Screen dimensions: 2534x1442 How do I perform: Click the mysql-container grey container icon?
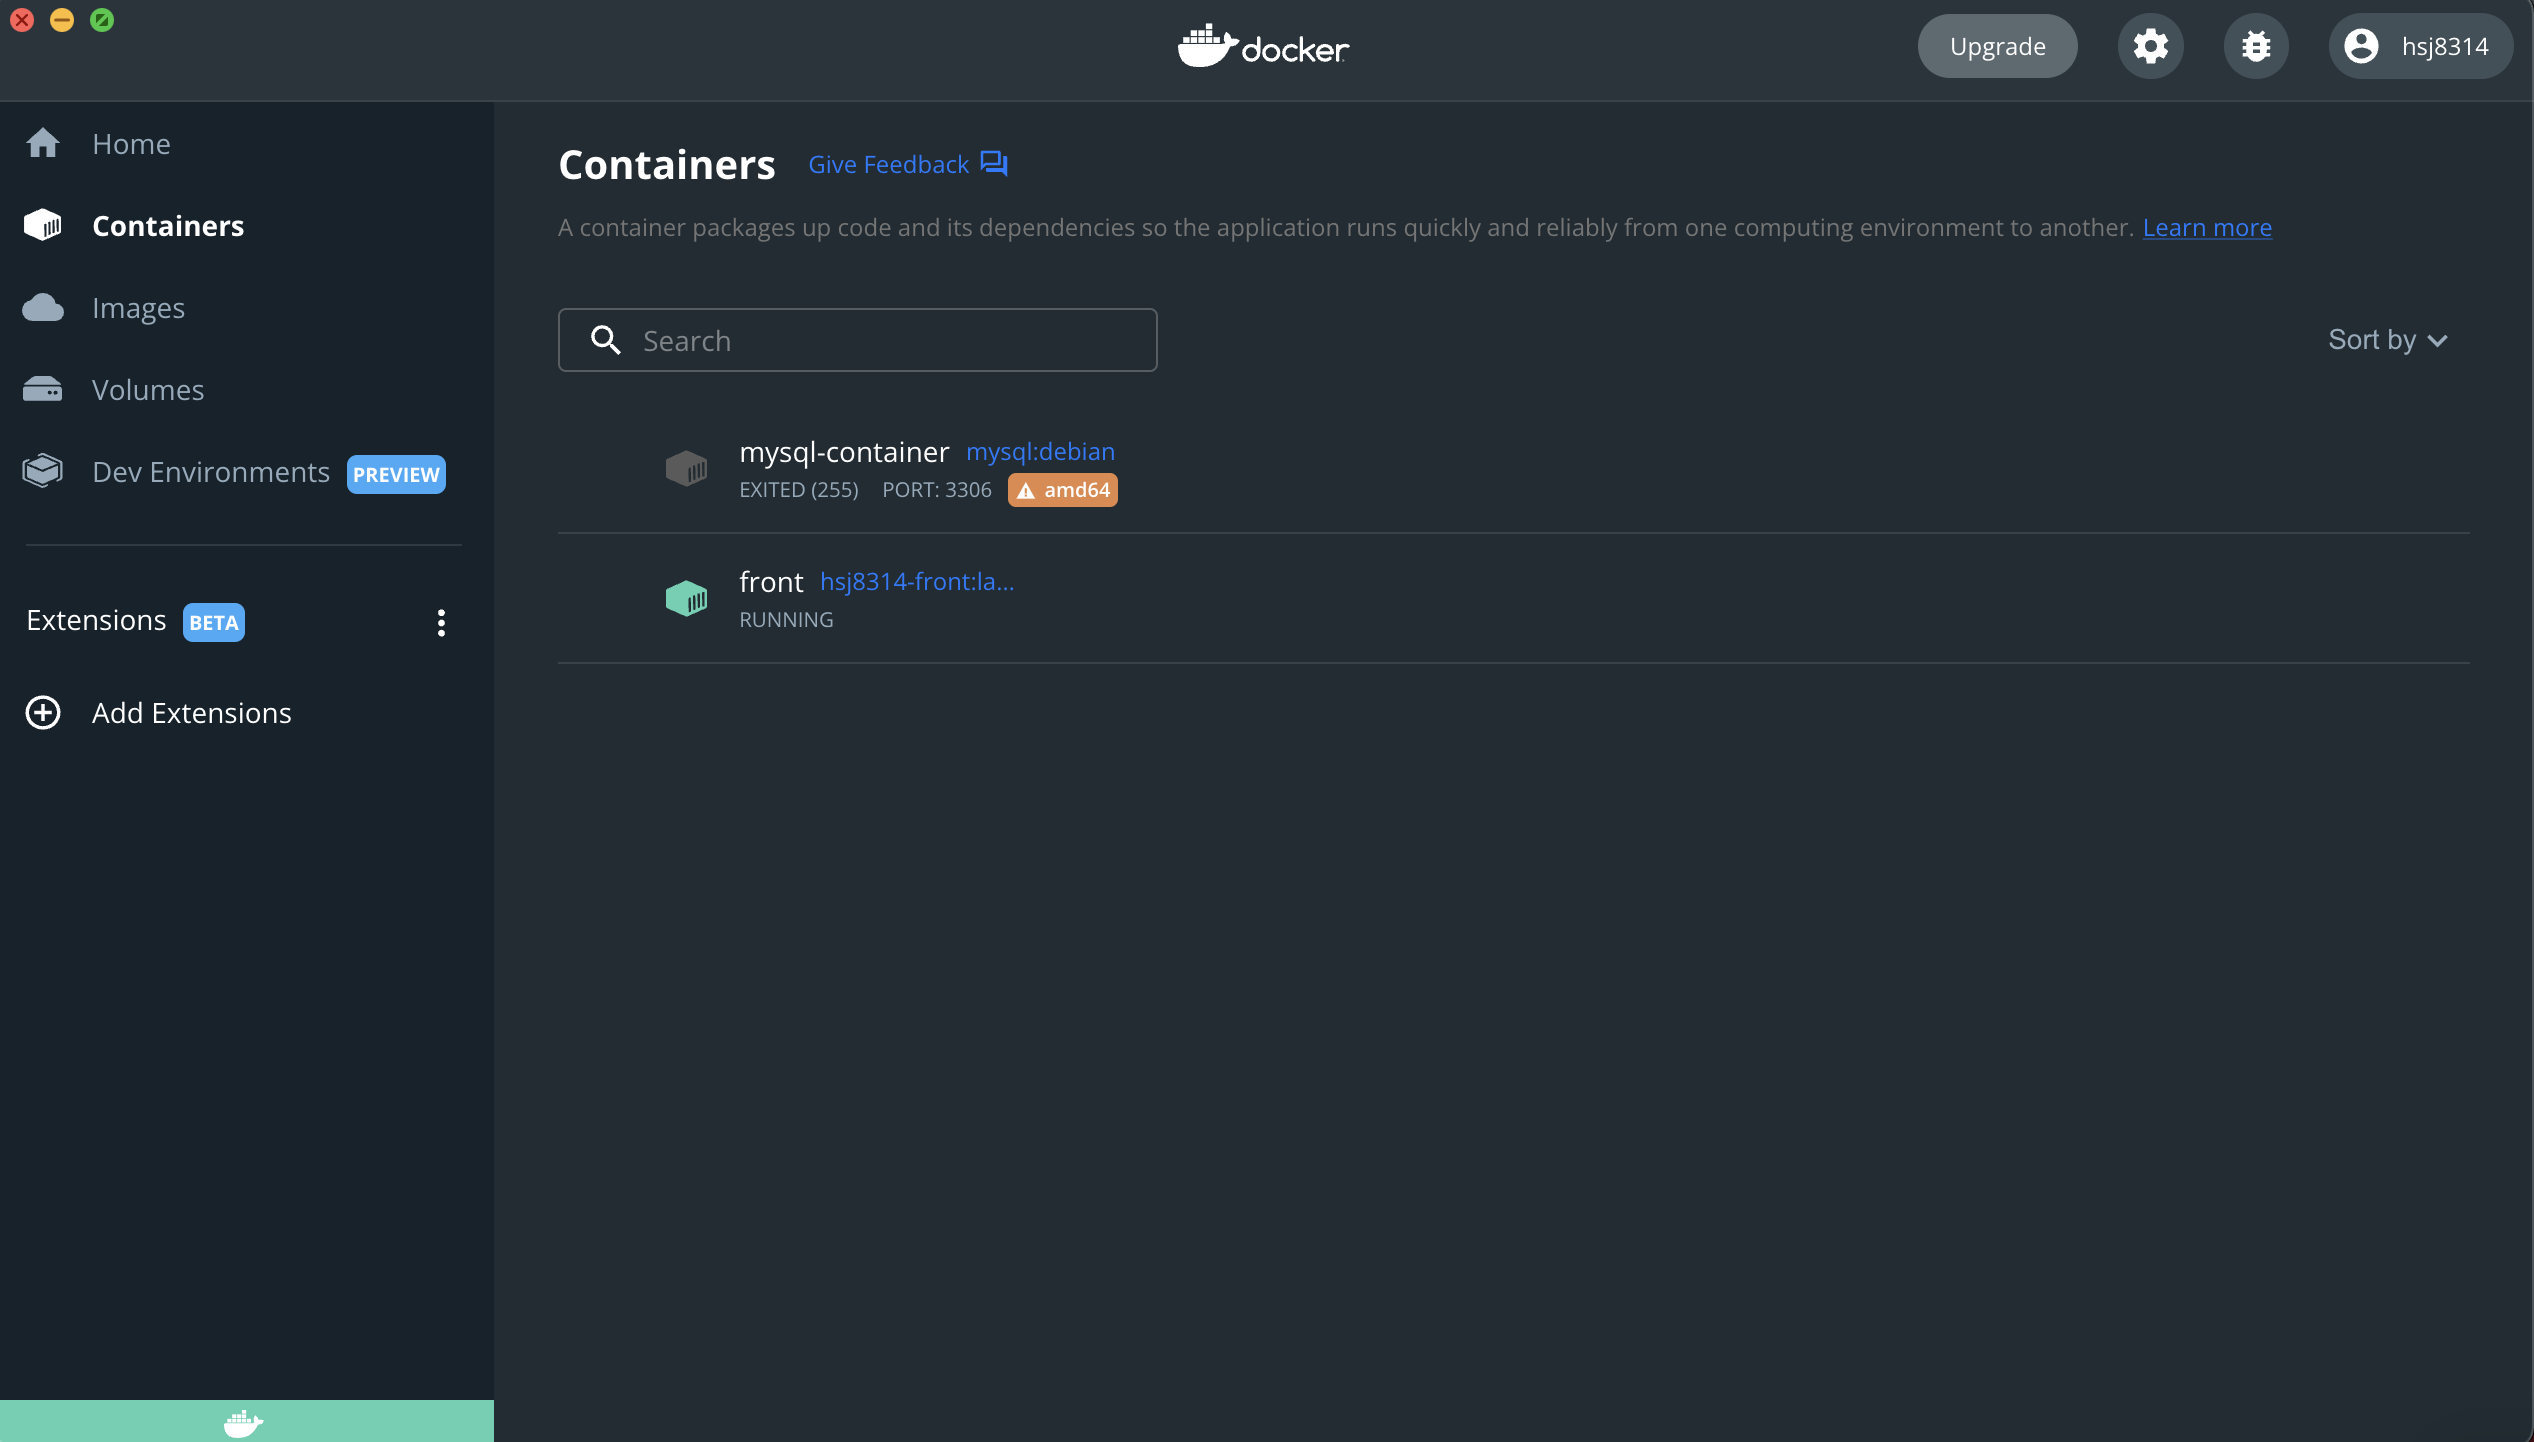pyautogui.click(x=687, y=468)
